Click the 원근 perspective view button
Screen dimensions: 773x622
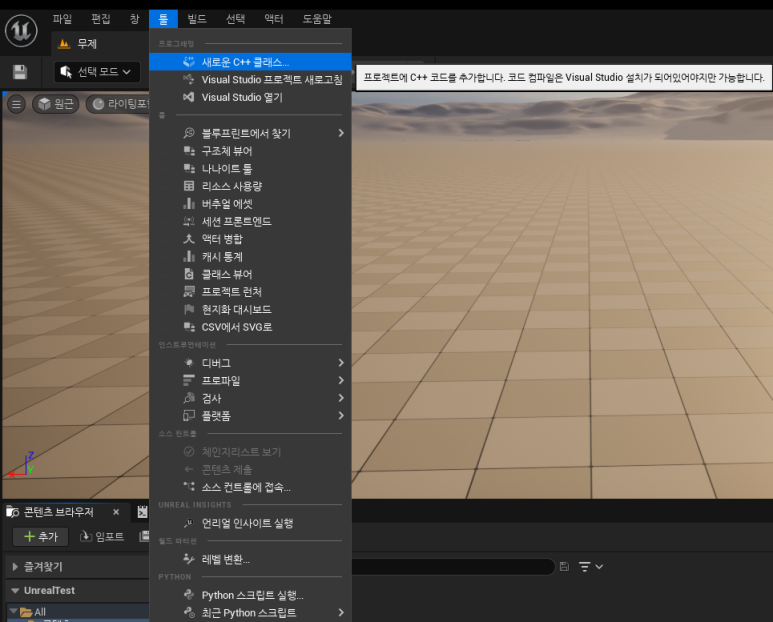point(56,104)
